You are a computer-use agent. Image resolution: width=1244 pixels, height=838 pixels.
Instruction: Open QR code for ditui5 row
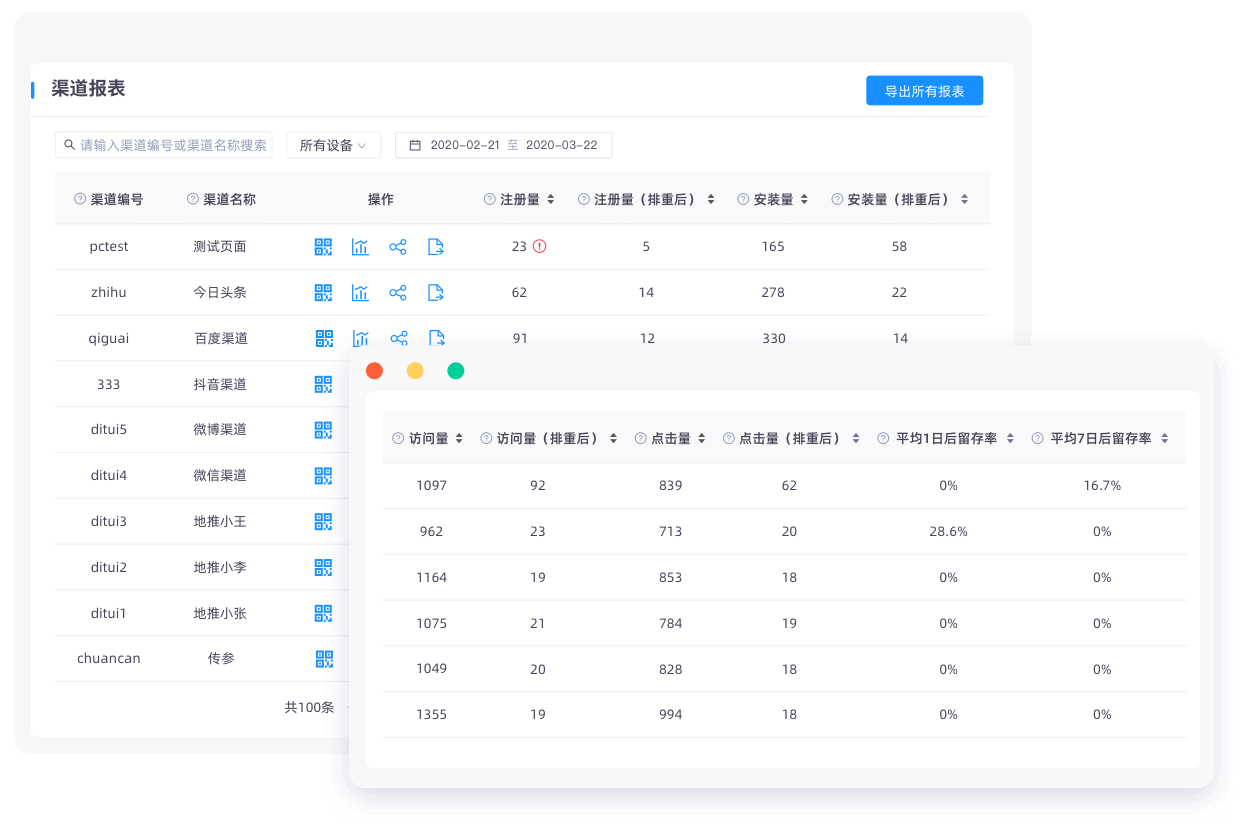coord(323,430)
